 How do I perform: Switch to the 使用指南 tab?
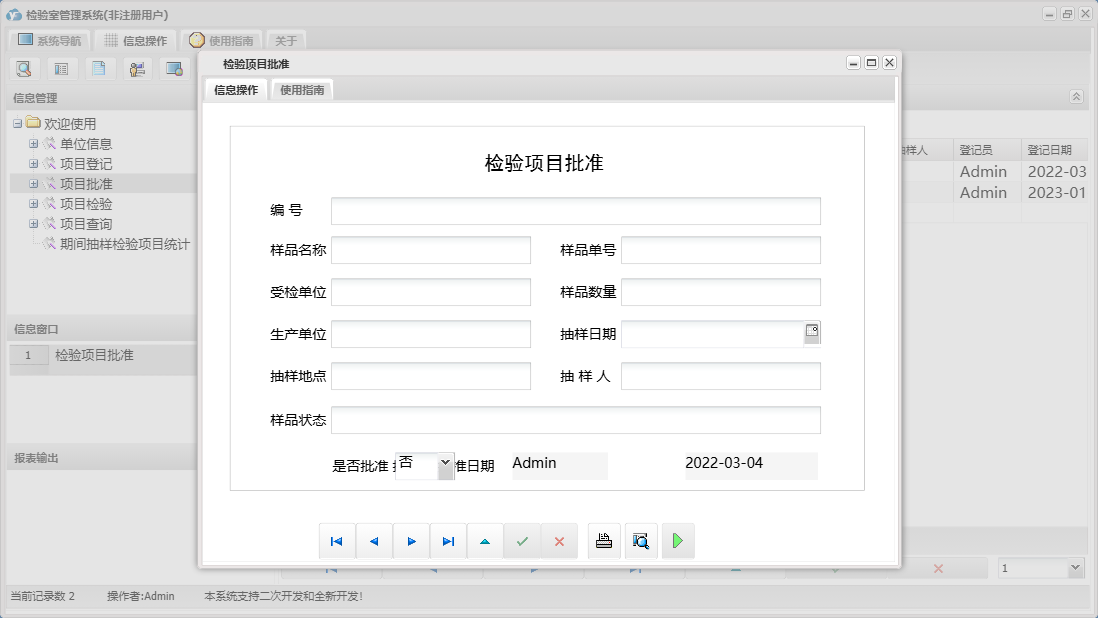(301, 88)
